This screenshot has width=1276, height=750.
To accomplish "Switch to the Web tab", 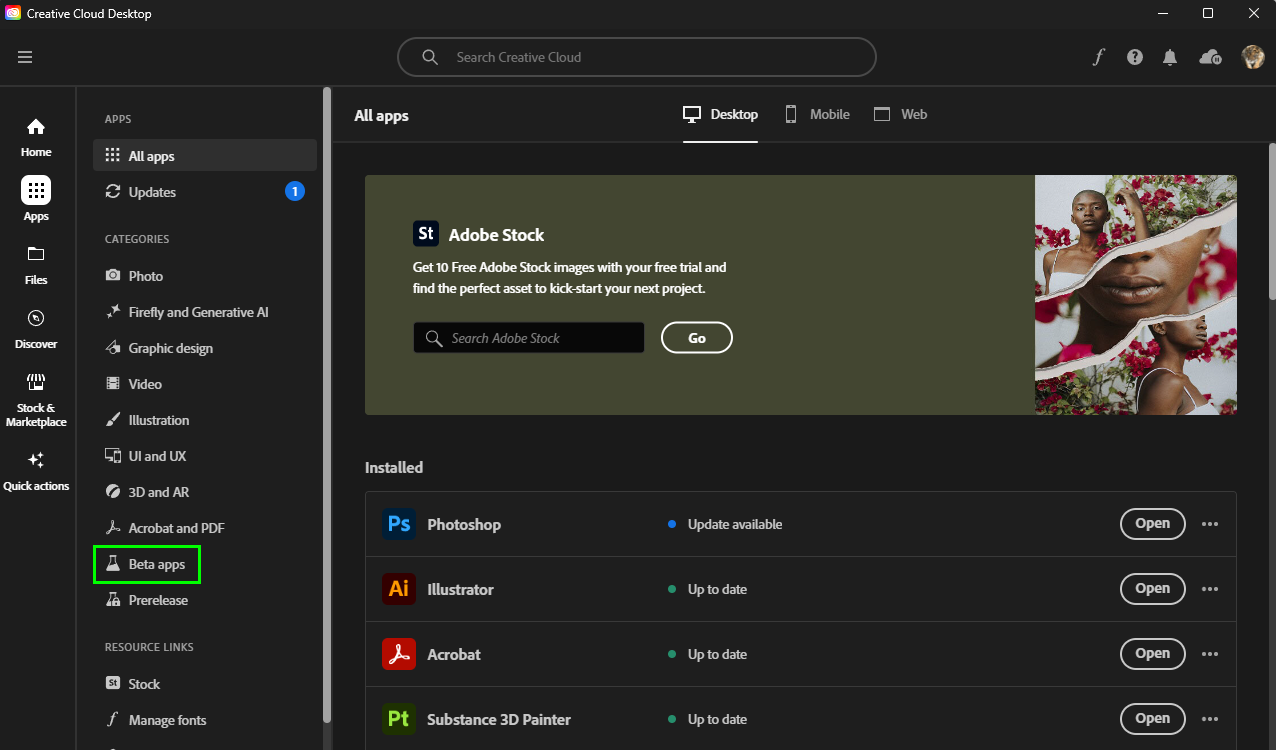I will click(900, 114).
